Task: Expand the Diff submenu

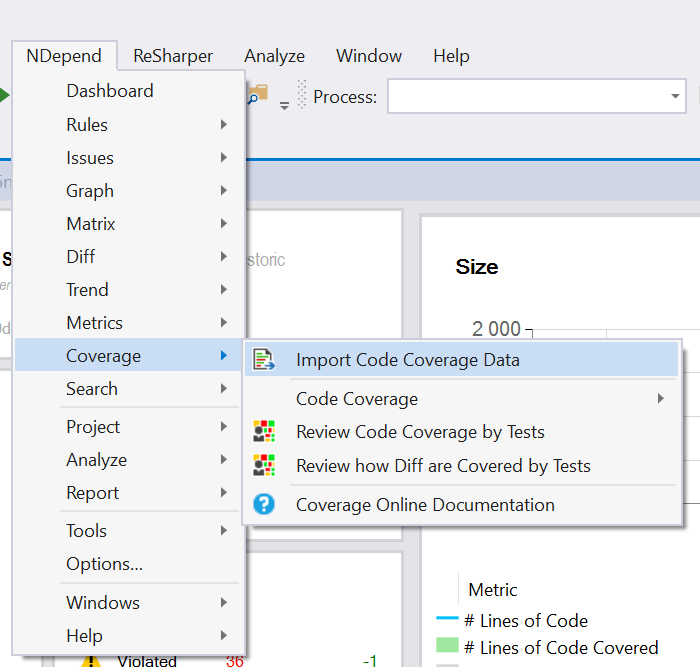Action: (x=224, y=257)
